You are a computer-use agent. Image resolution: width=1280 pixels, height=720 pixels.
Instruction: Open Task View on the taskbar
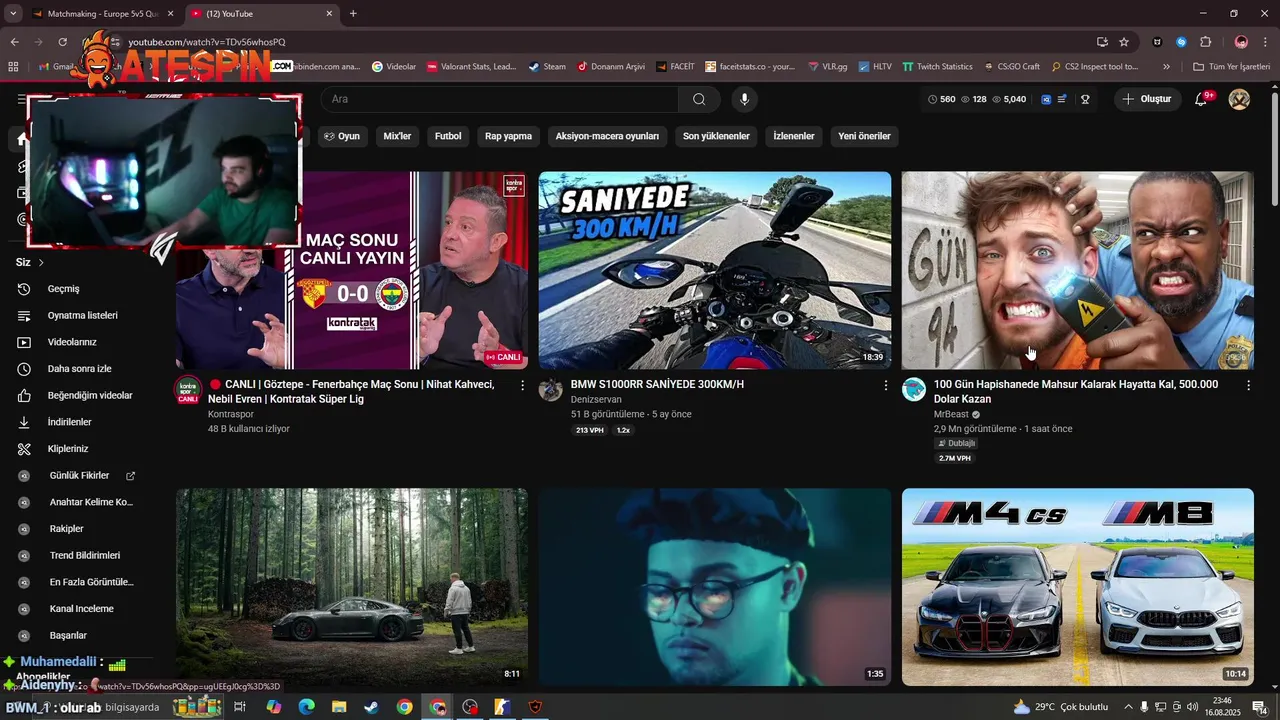240,707
